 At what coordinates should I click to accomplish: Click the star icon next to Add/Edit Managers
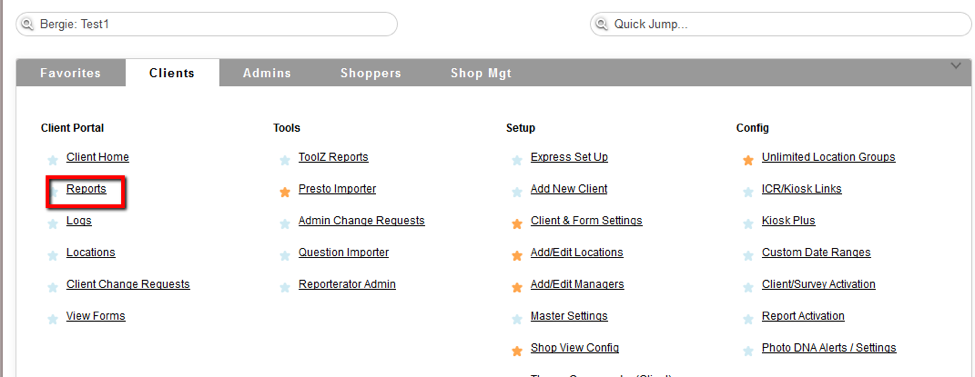(517, 287)
